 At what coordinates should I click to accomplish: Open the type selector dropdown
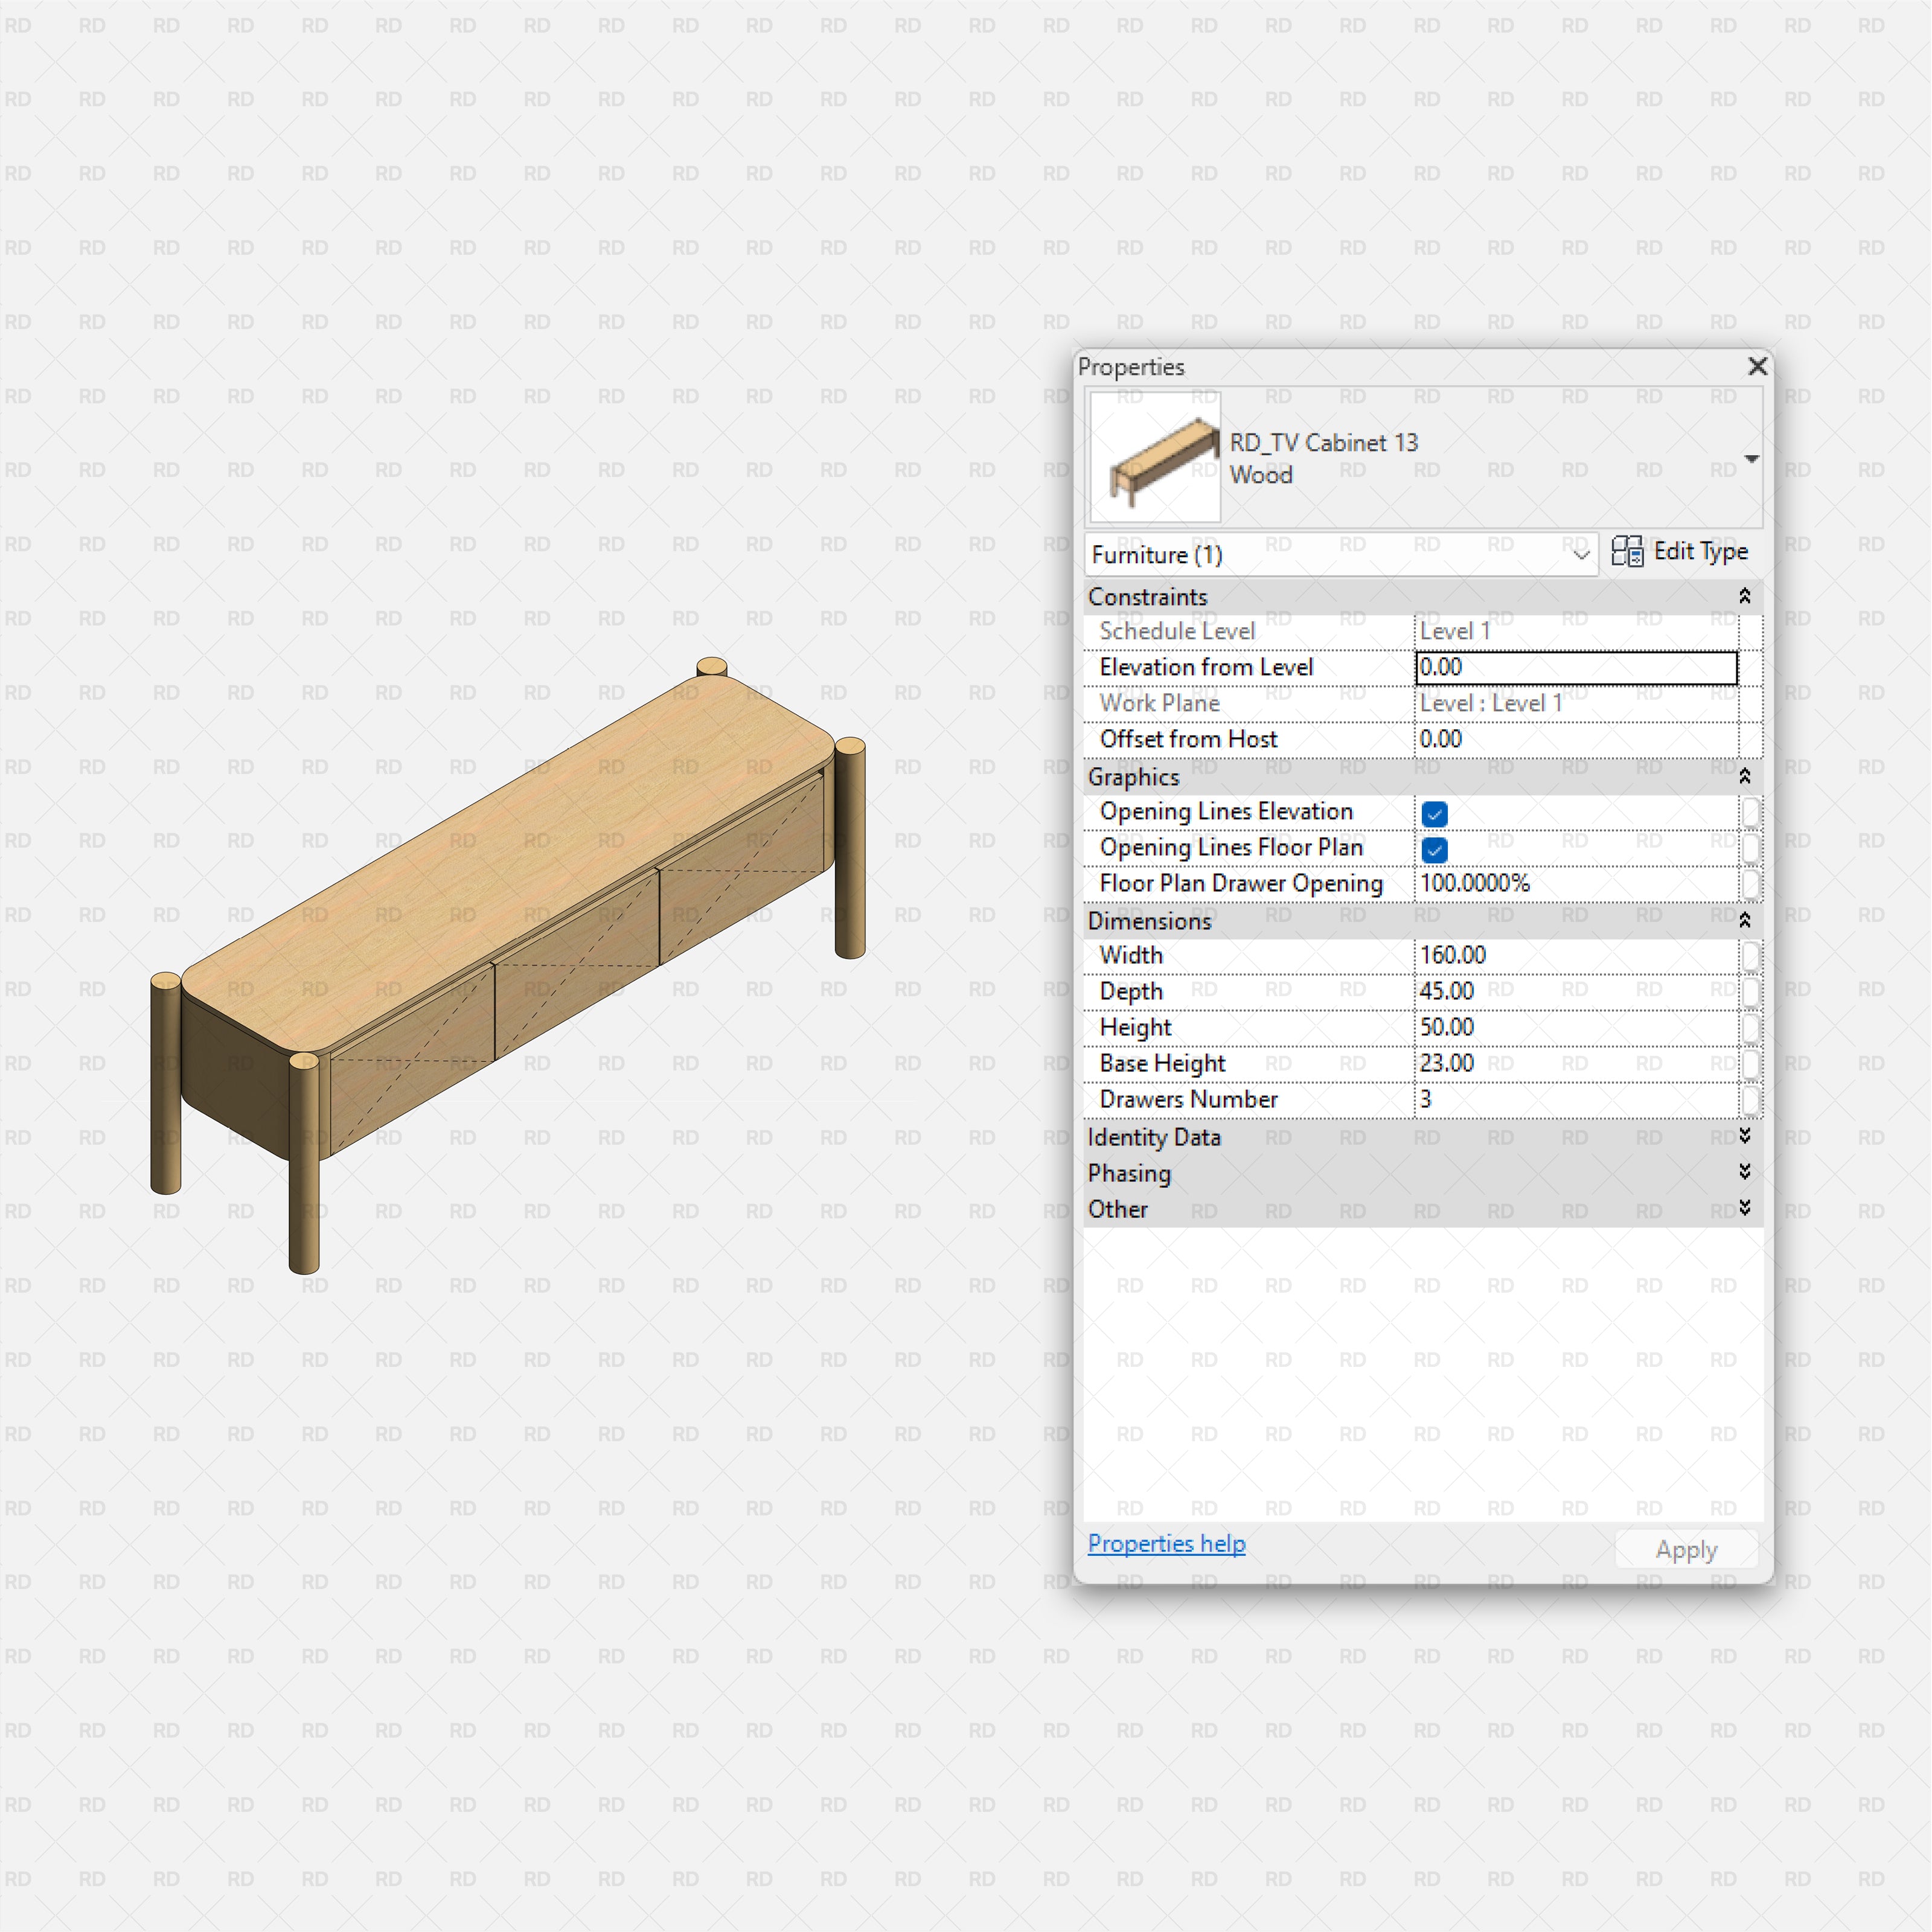tap(1752, 458)
